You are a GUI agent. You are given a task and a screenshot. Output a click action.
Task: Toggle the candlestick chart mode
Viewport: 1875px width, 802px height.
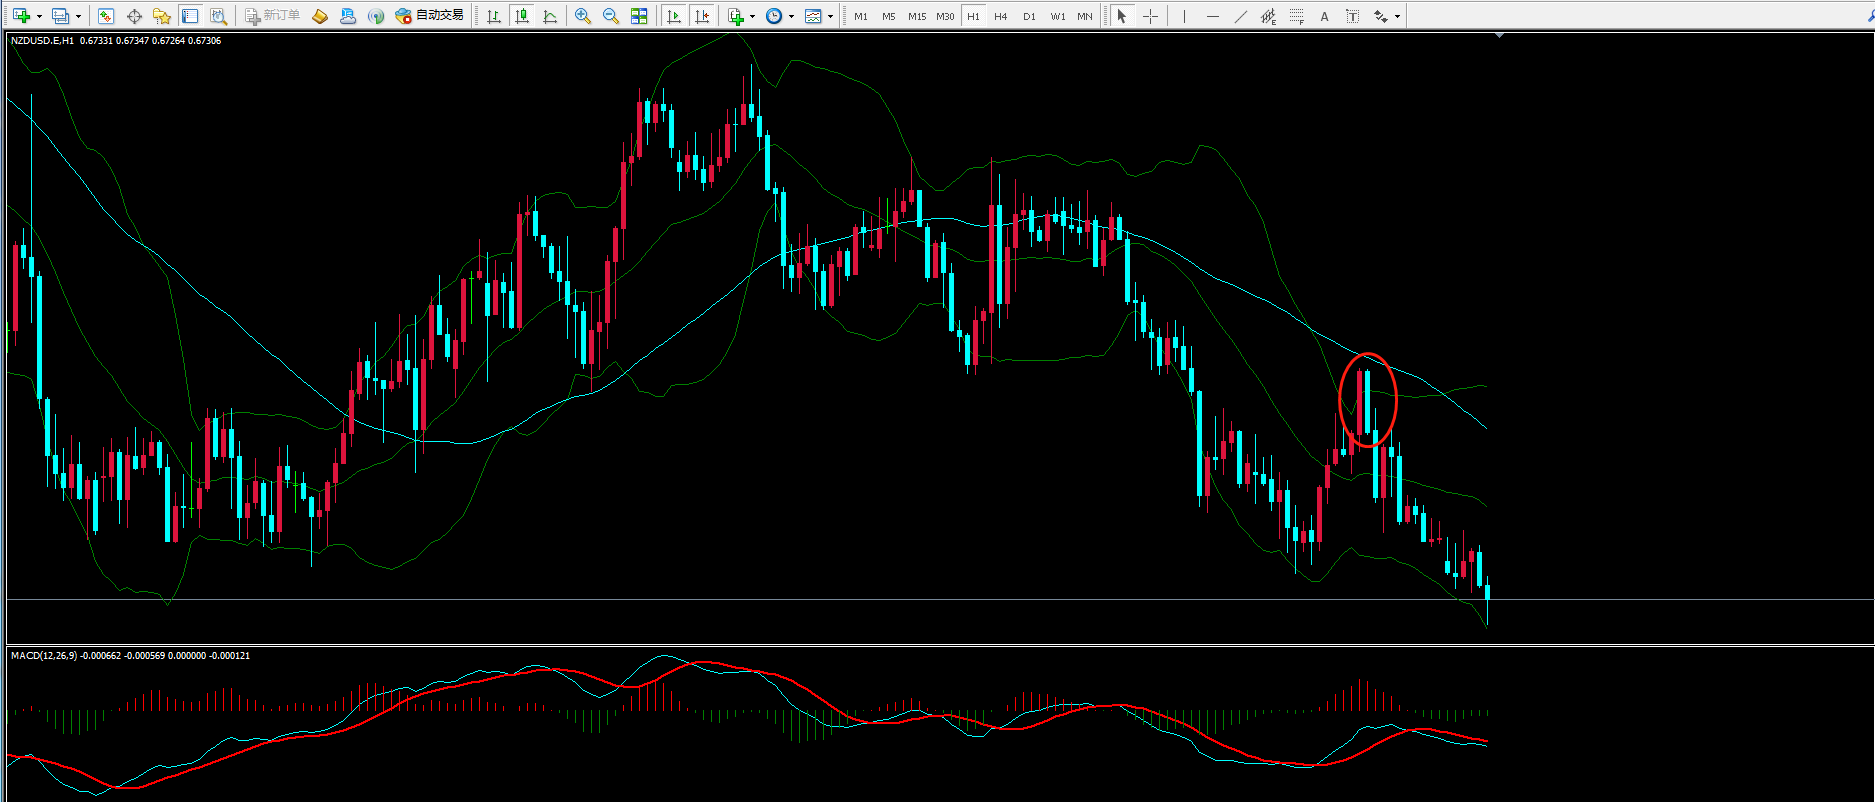[x=522, y=16]
